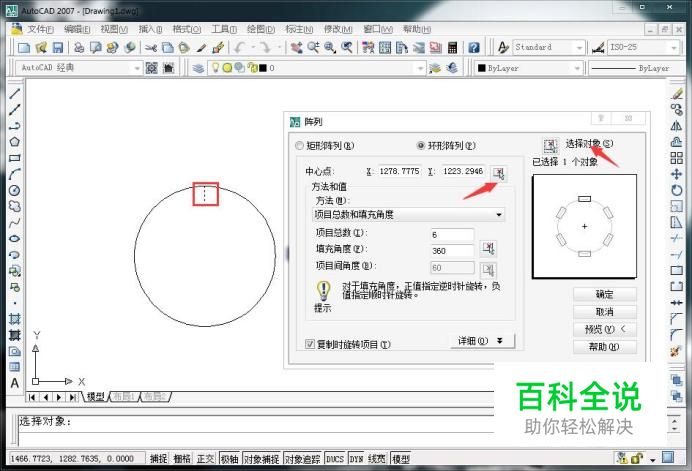Toggle the 极轴 polar status button
Screen dimensions: 692x471
[229, 459]
